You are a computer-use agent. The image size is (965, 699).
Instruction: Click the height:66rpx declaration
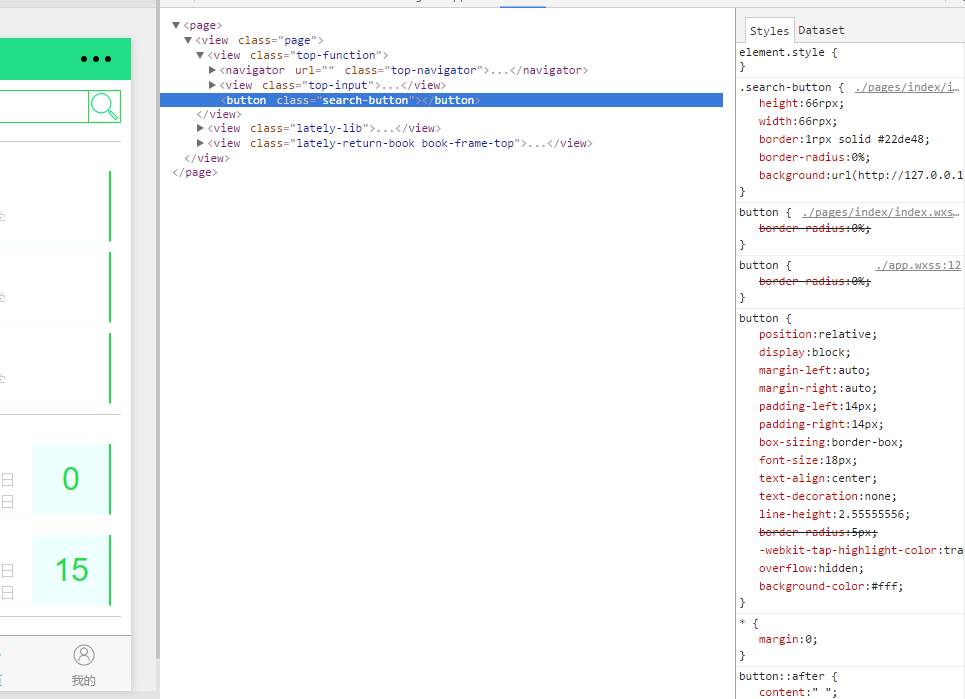click(x=801, y=103)
